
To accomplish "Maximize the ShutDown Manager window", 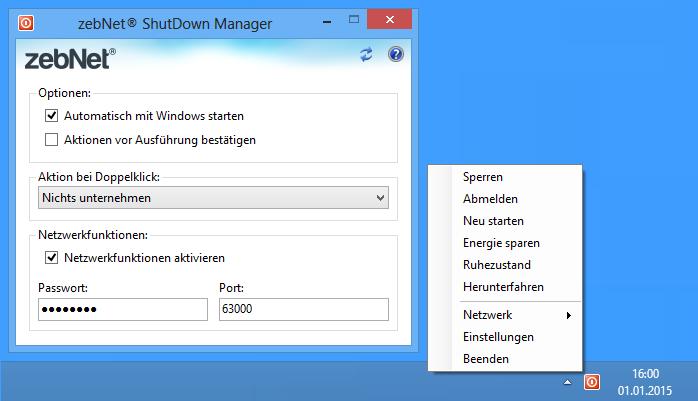I will coord(354,20).
